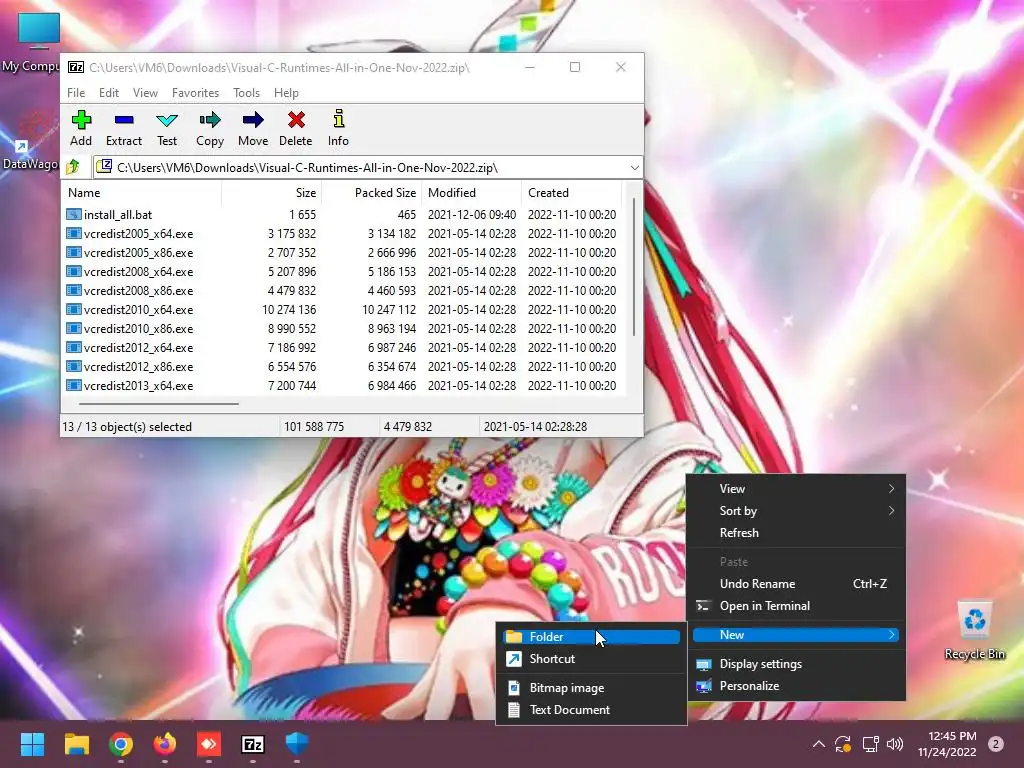
Task: Choose Refresh in the desktop context menu
Action: (x=796, y=533)
